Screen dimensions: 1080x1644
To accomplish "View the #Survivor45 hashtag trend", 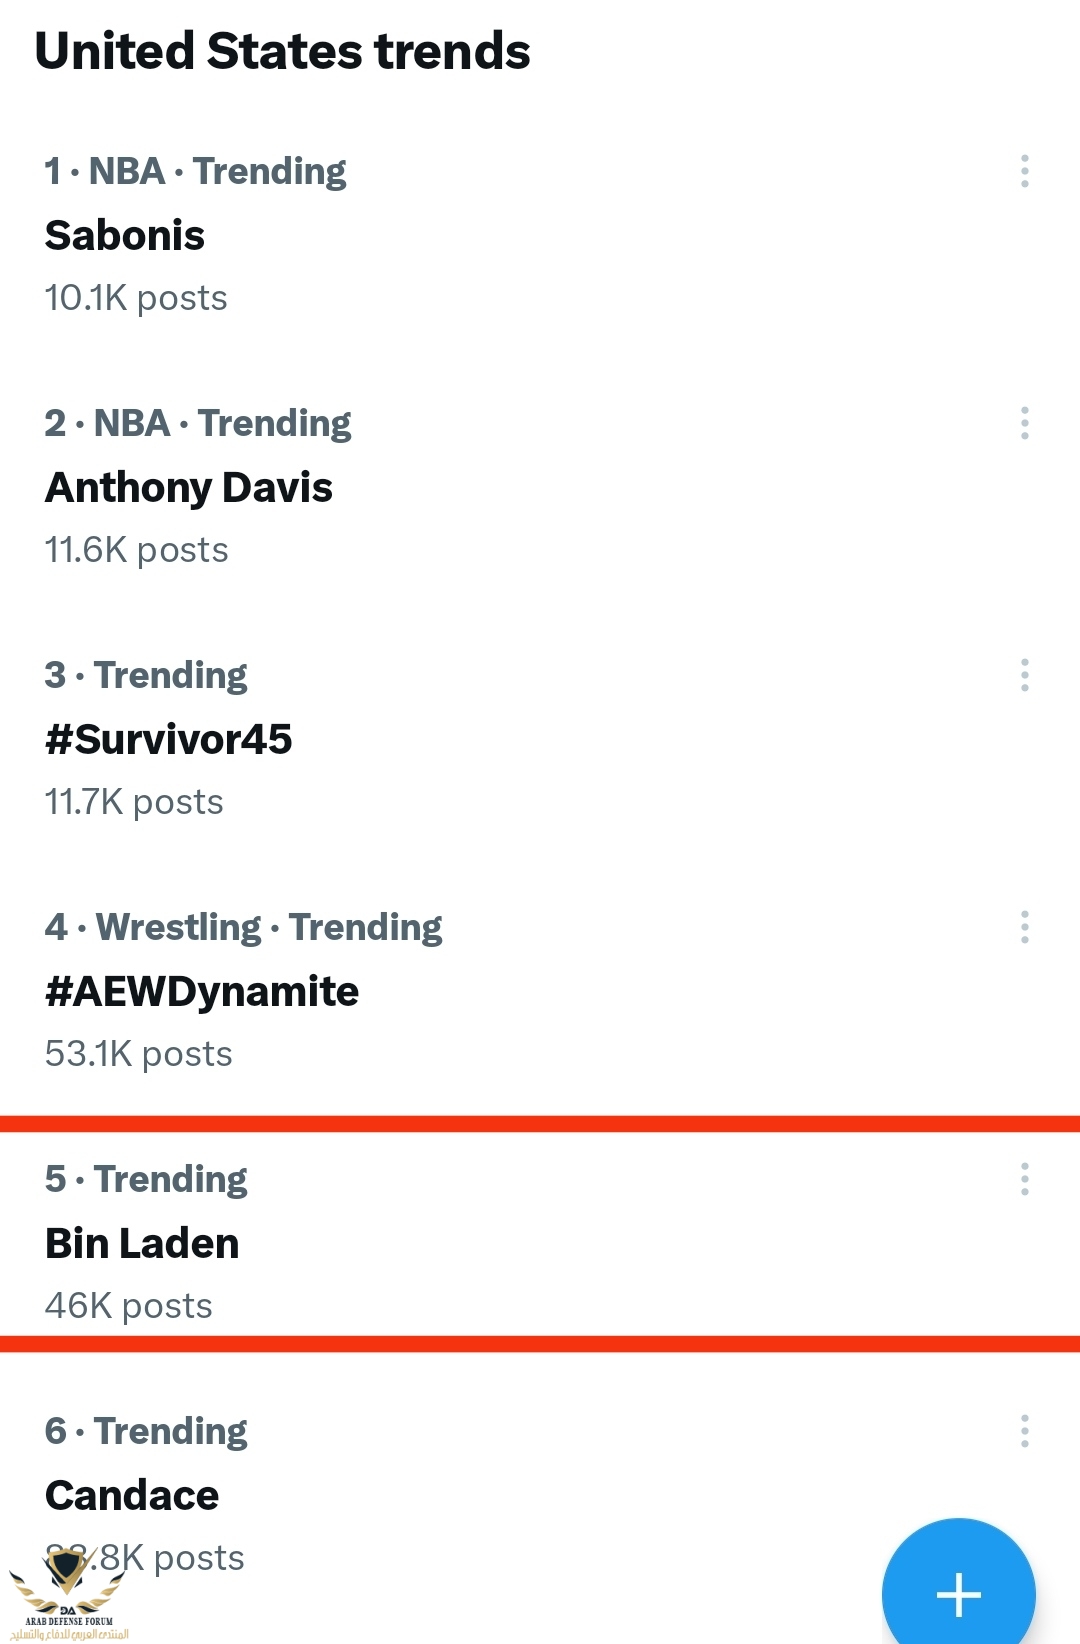I will pyautogui.click(x=169, y=740).
